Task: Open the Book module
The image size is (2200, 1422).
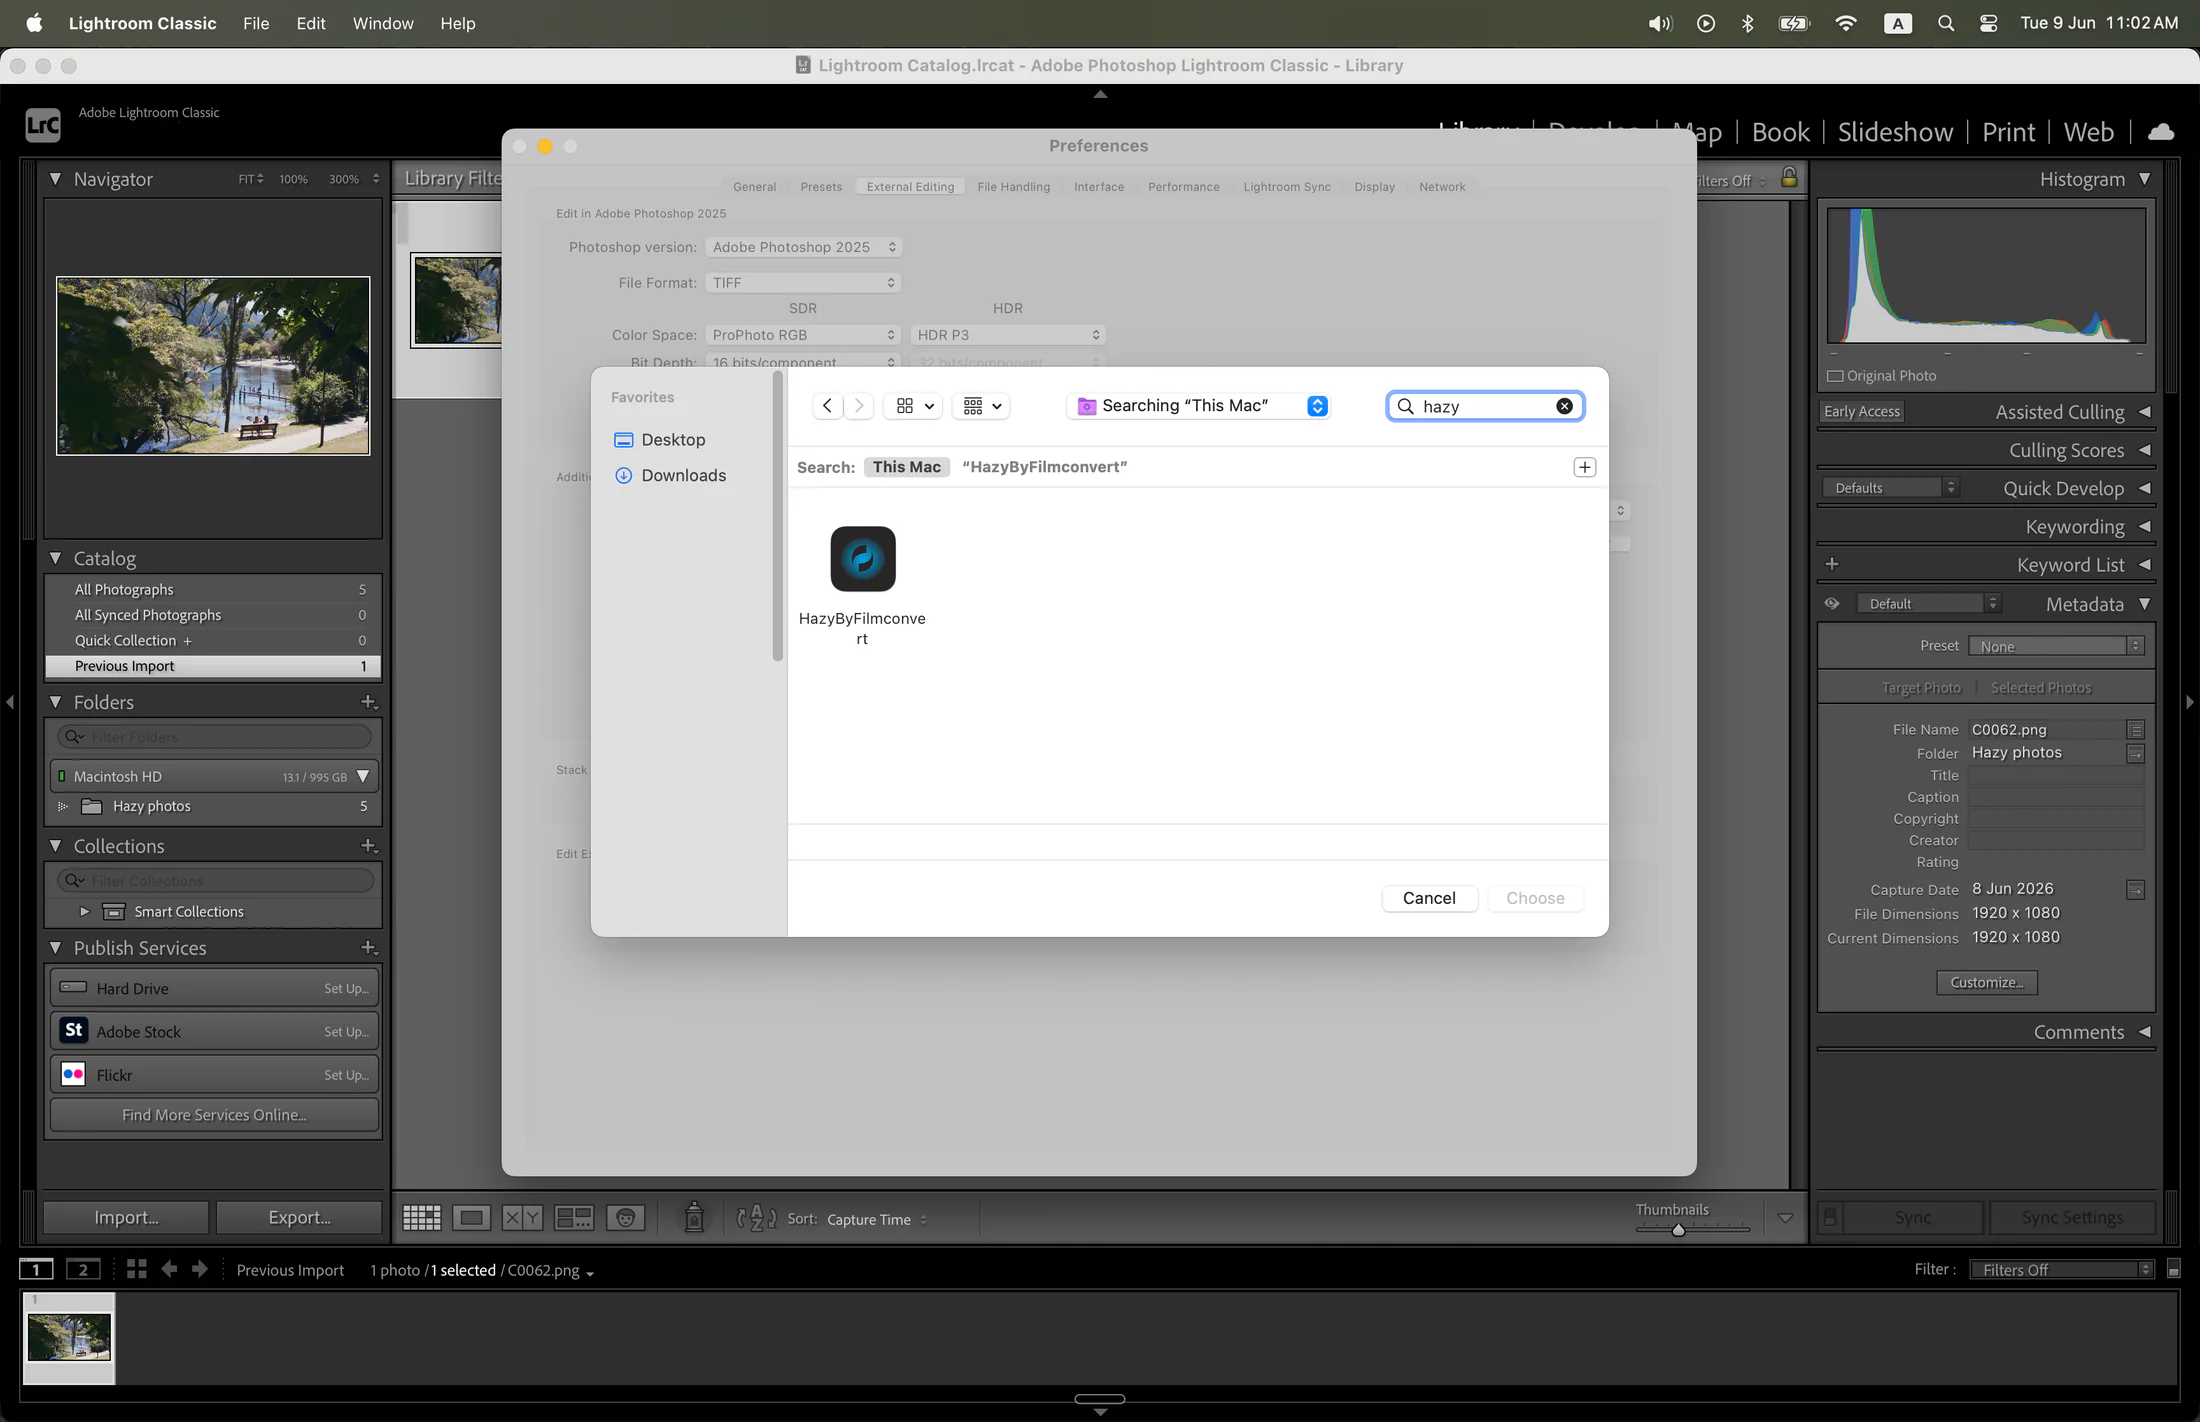Action: 1780,132
